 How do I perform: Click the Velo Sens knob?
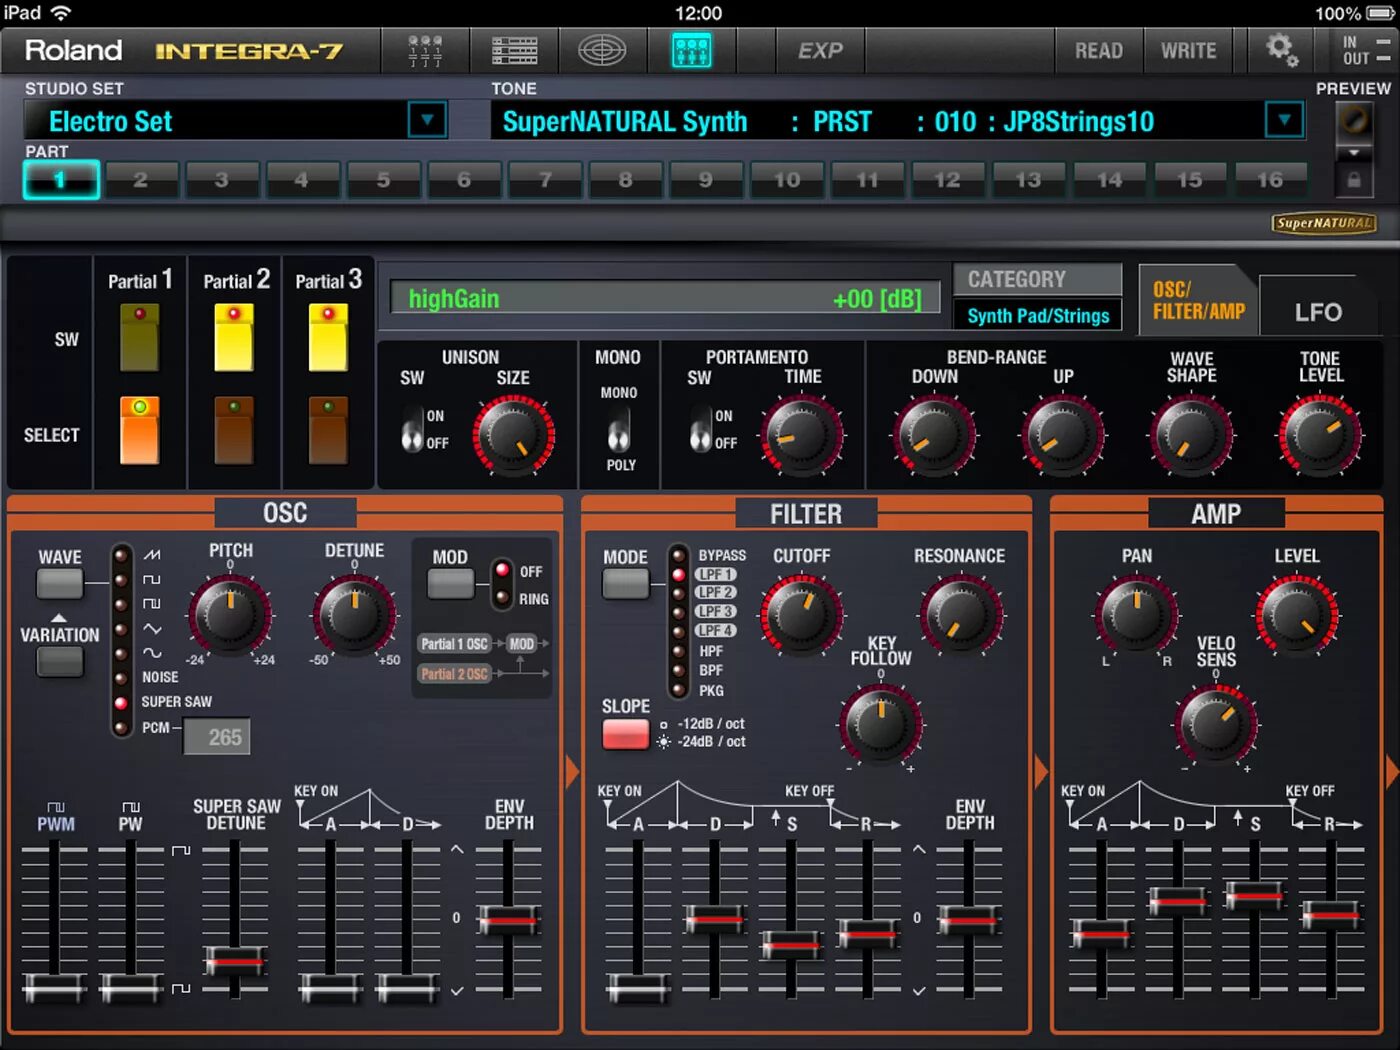click(1216, 725)
